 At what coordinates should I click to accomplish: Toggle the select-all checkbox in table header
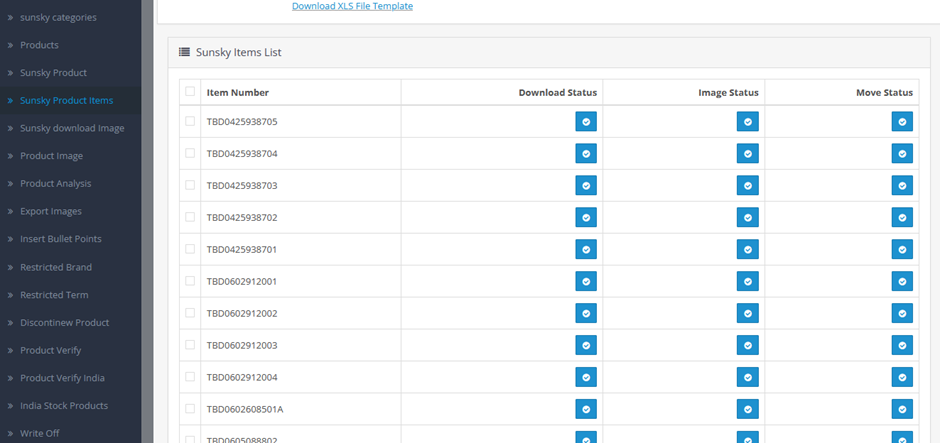coord(190,92)
